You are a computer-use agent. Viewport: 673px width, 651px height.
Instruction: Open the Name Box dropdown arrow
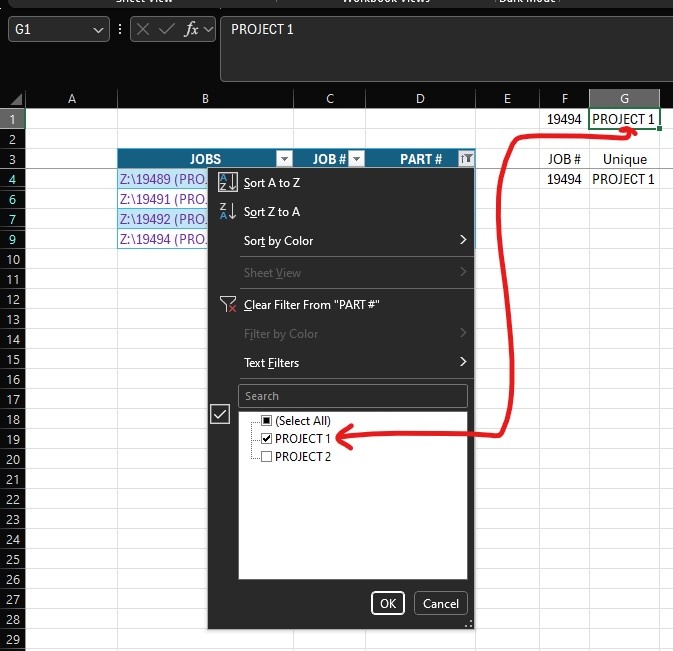tap(98, 30)
